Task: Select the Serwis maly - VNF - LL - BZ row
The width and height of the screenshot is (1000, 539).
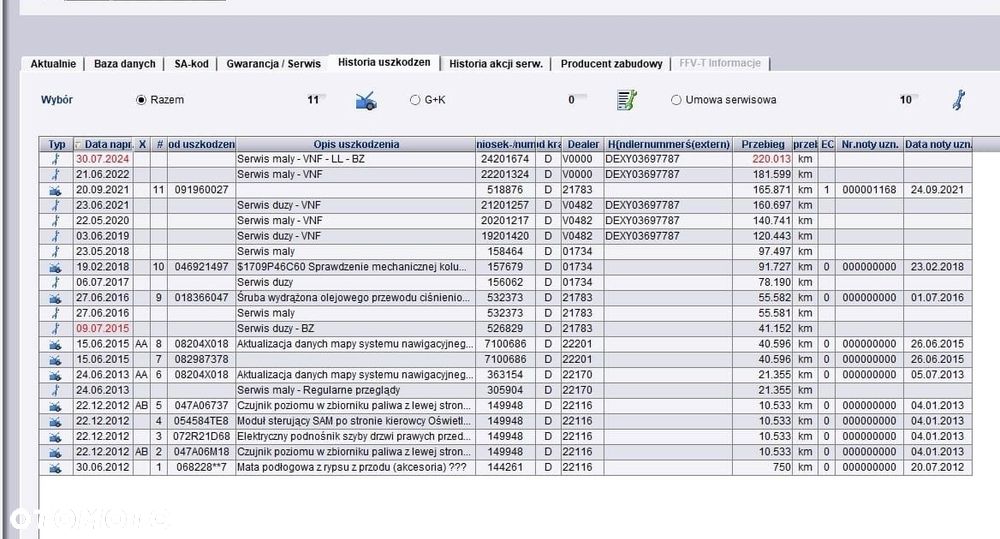Action: click(505, 159)
